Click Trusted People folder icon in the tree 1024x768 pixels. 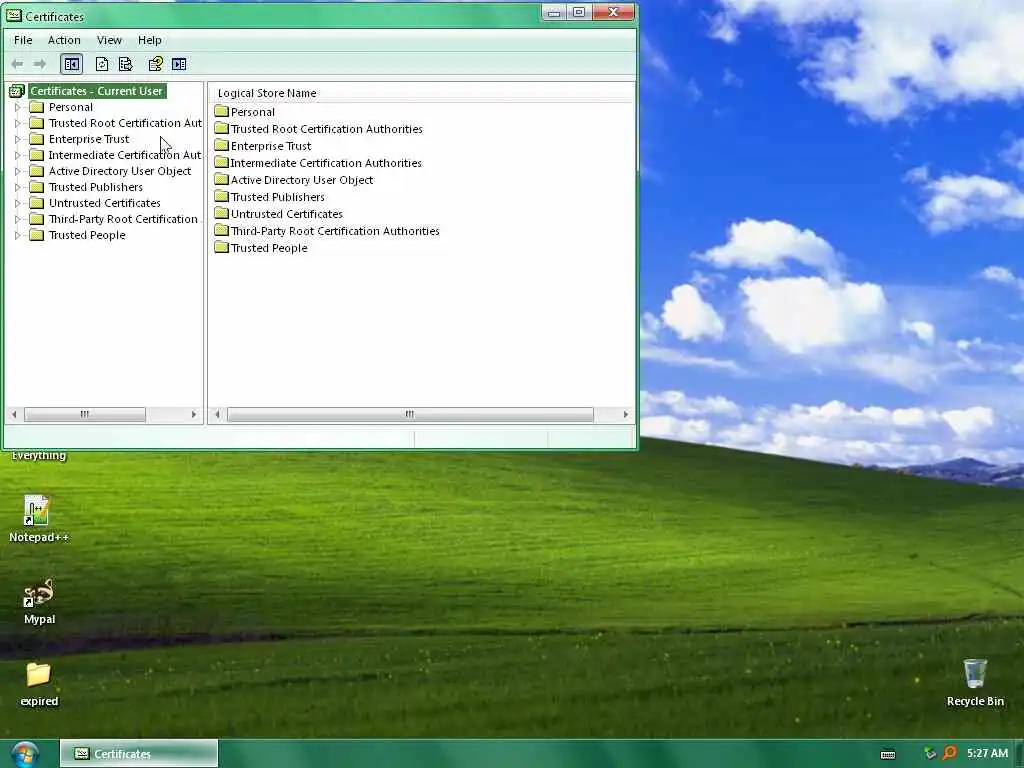click(x=37, y=235)
